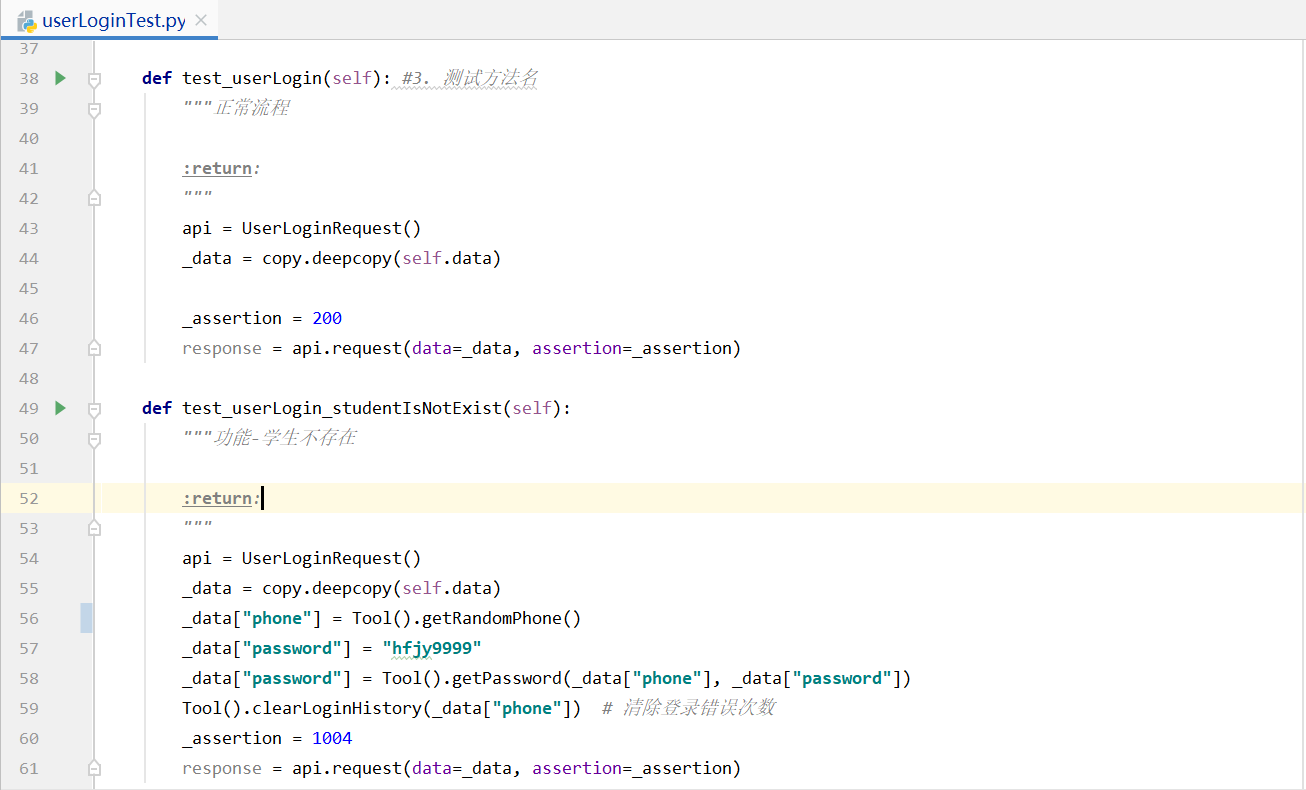The height and width of the screenshot is (790, 1306).
Task: Click line number 52 in gutter
Action: [x=28, y=498]
